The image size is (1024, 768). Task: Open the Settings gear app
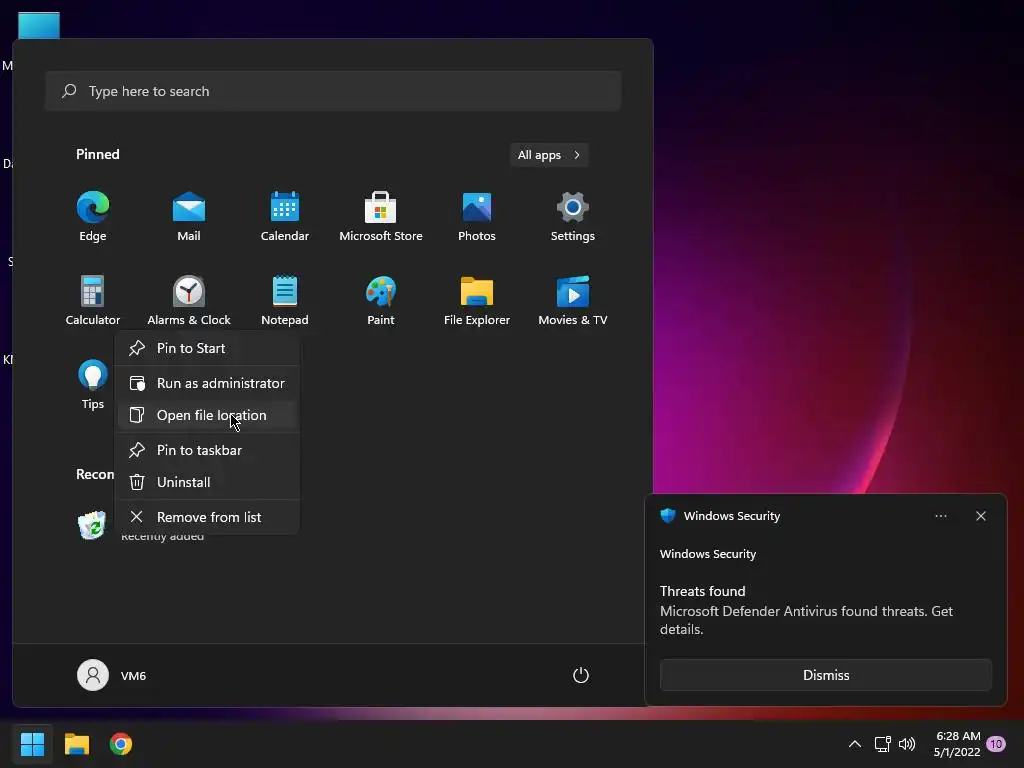(x=573, y=216)
